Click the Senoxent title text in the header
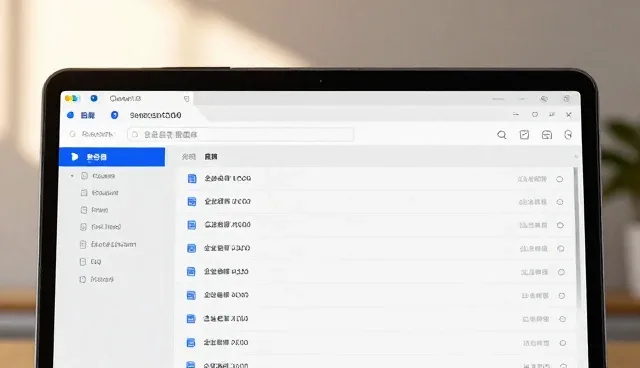 pos(156,115)
